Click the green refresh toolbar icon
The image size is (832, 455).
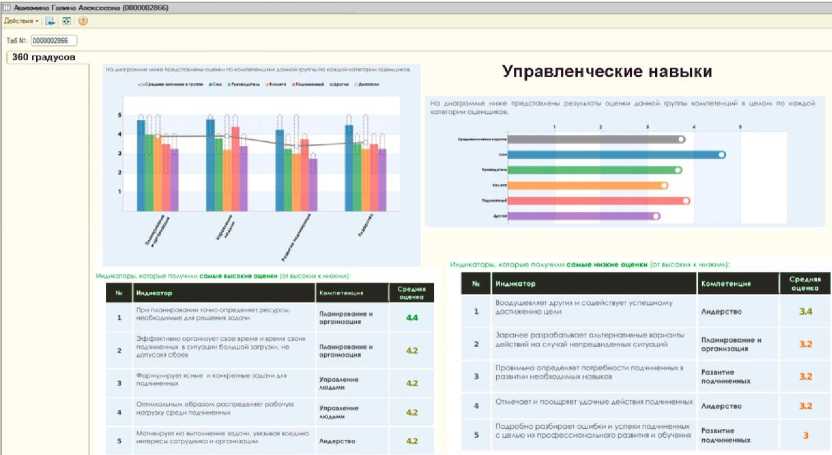tap(66, 21)
